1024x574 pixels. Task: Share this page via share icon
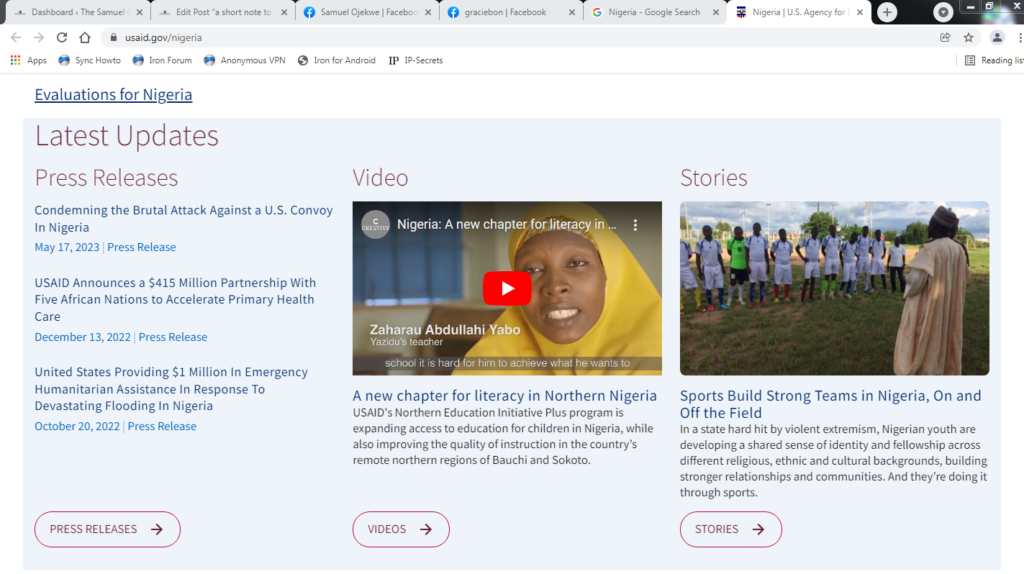(x=945, y=38)
